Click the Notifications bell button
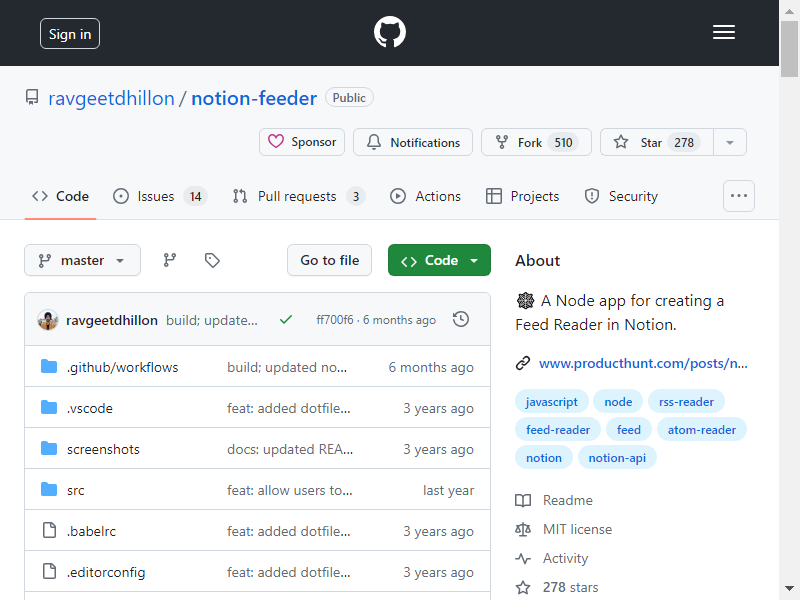 tap(413, 142)
